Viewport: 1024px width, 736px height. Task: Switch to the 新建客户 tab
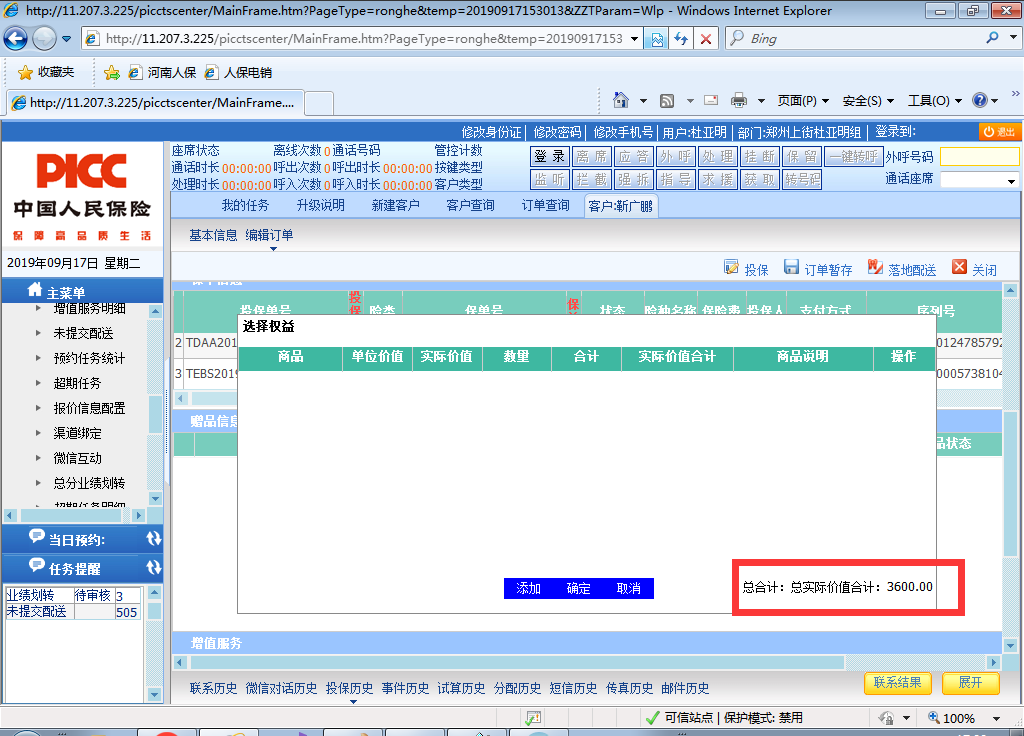click(x=396, y=205)
